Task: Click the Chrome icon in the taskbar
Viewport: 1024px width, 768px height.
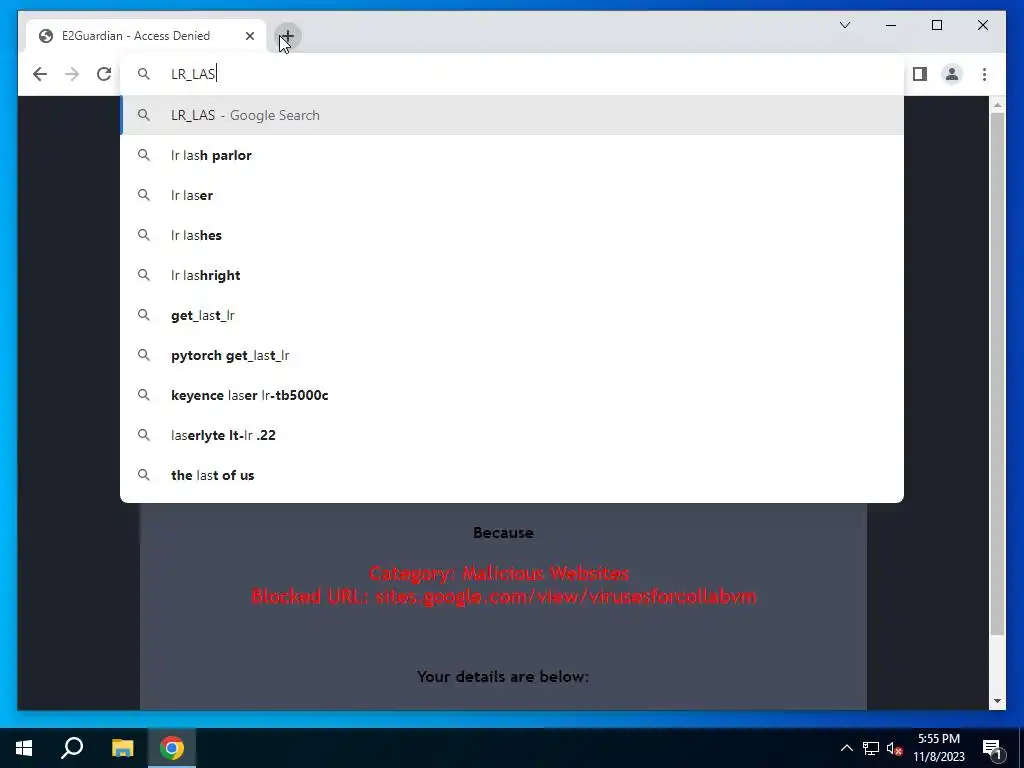Action: pyautogui.click(x=172, y=748)
